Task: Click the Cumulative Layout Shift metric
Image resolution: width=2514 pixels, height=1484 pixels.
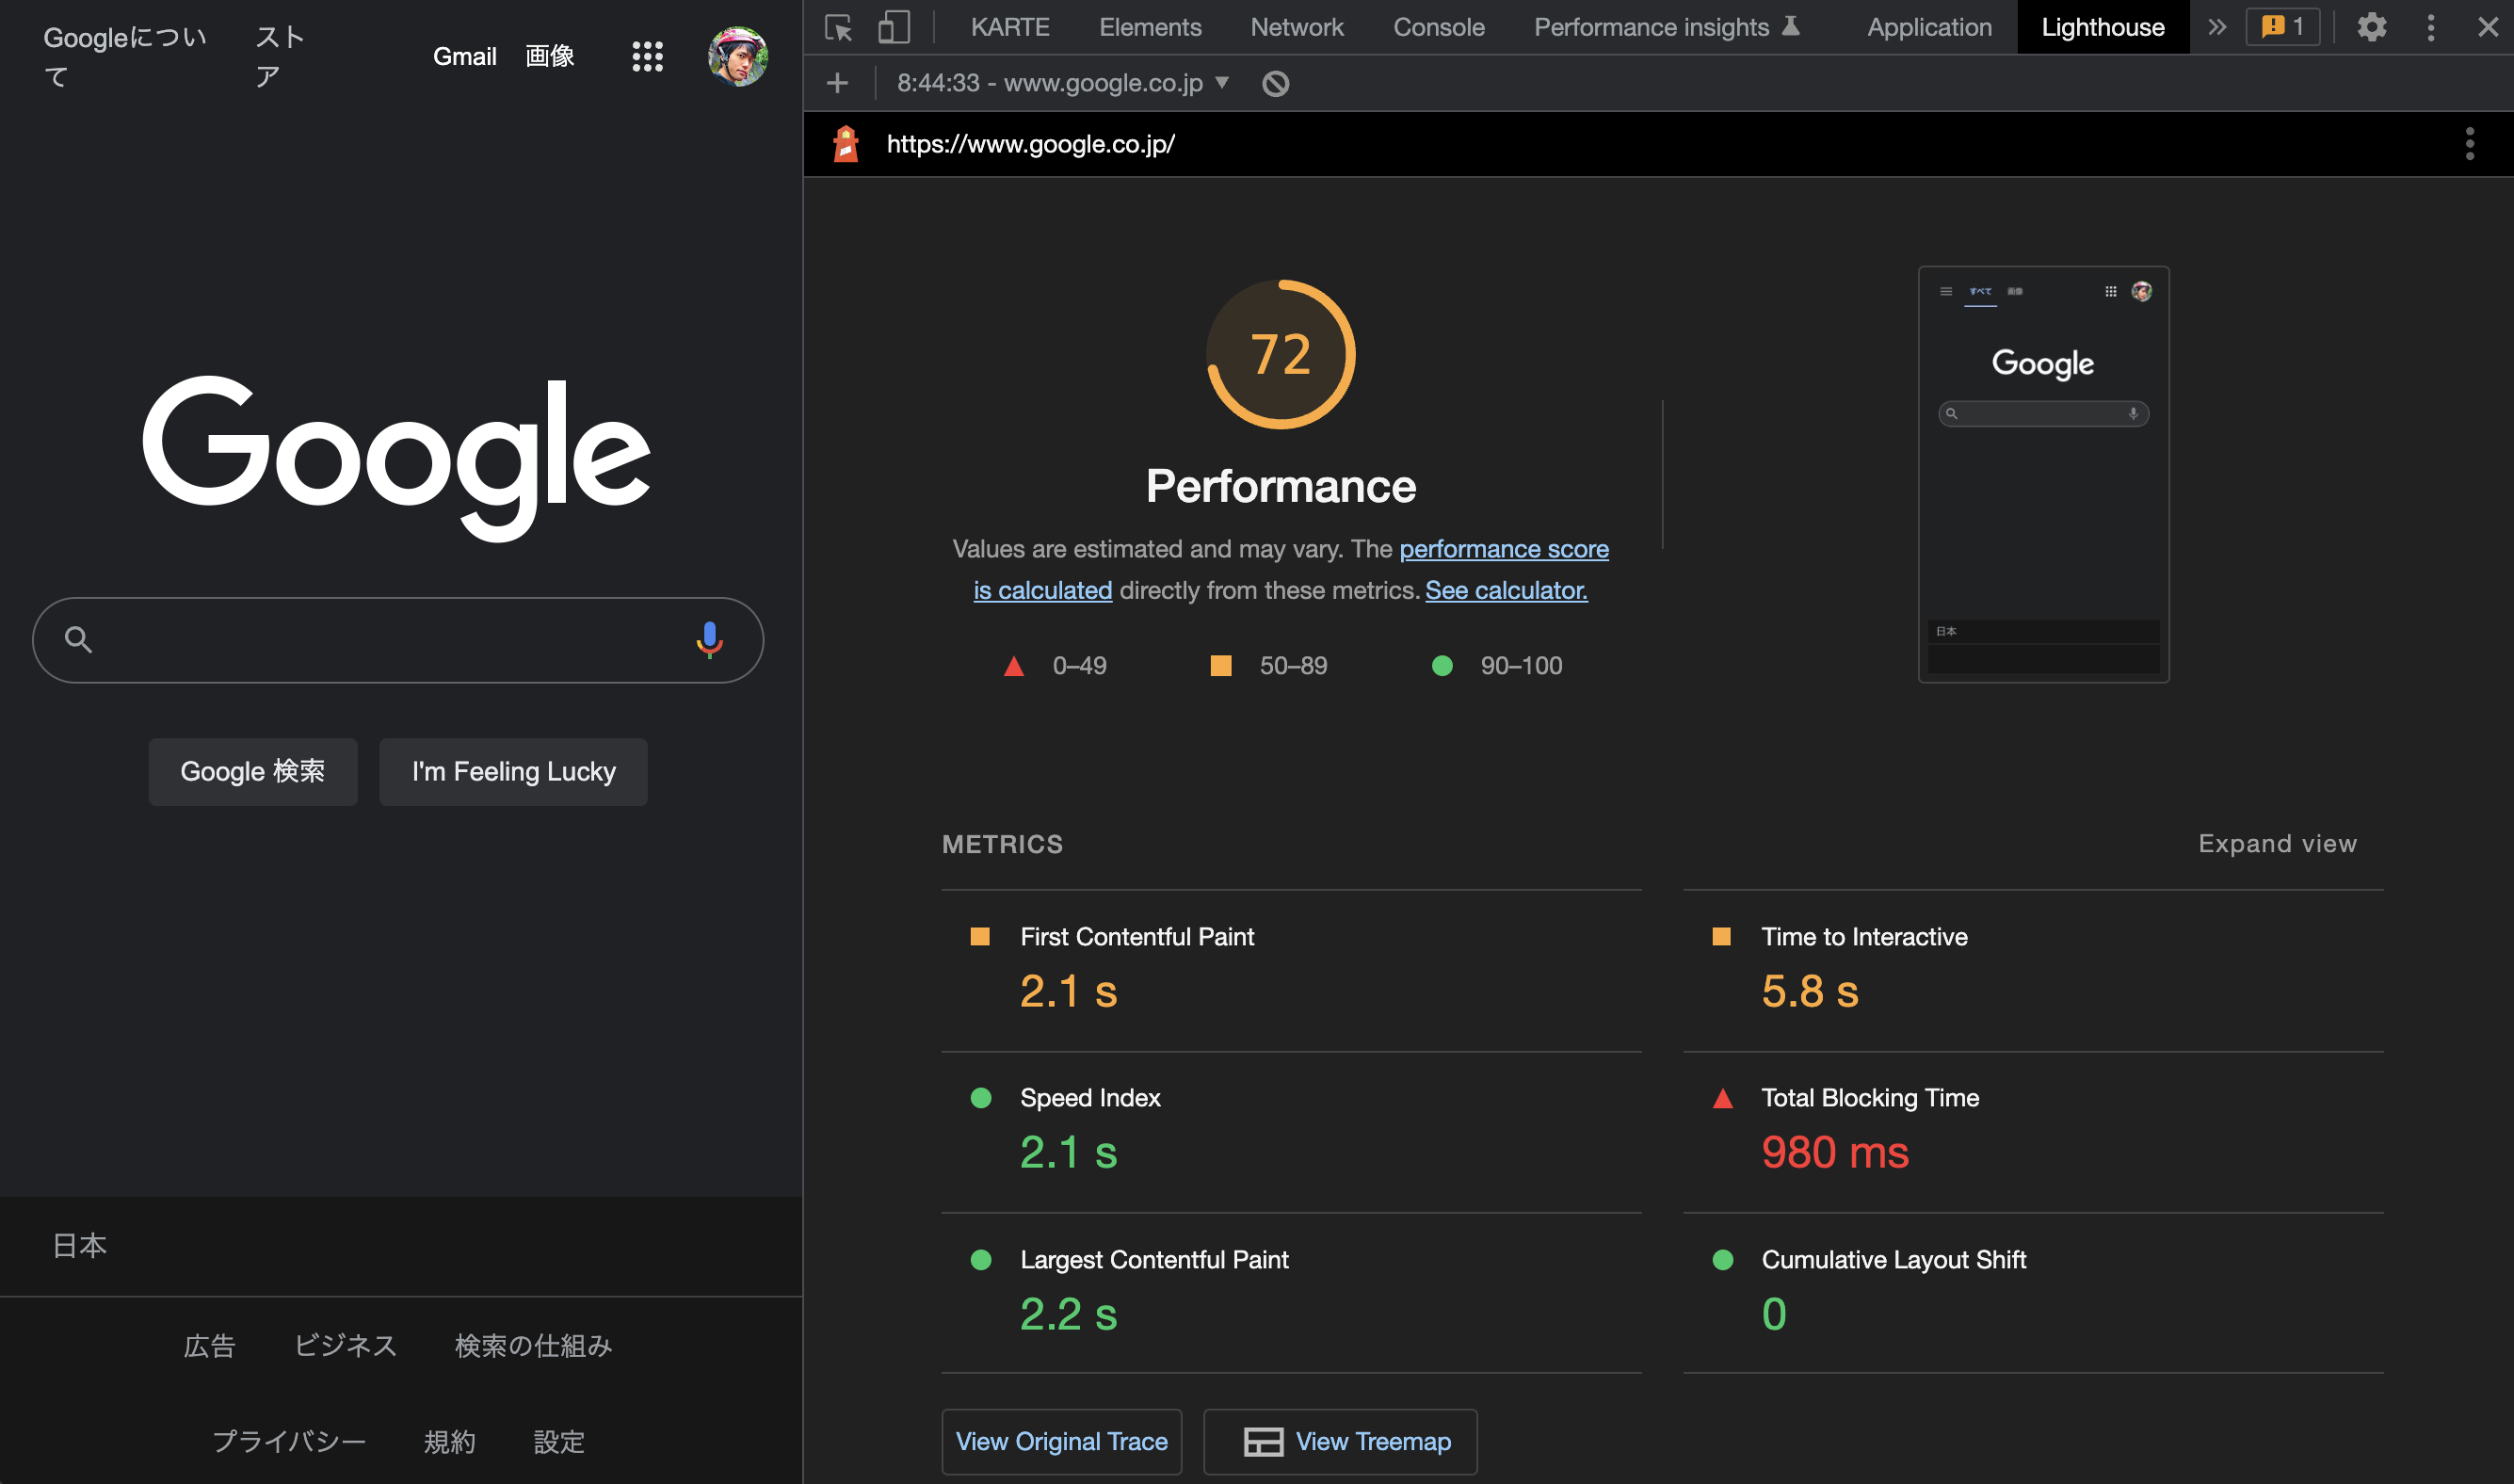Action: click(x=2033, y=1293)
